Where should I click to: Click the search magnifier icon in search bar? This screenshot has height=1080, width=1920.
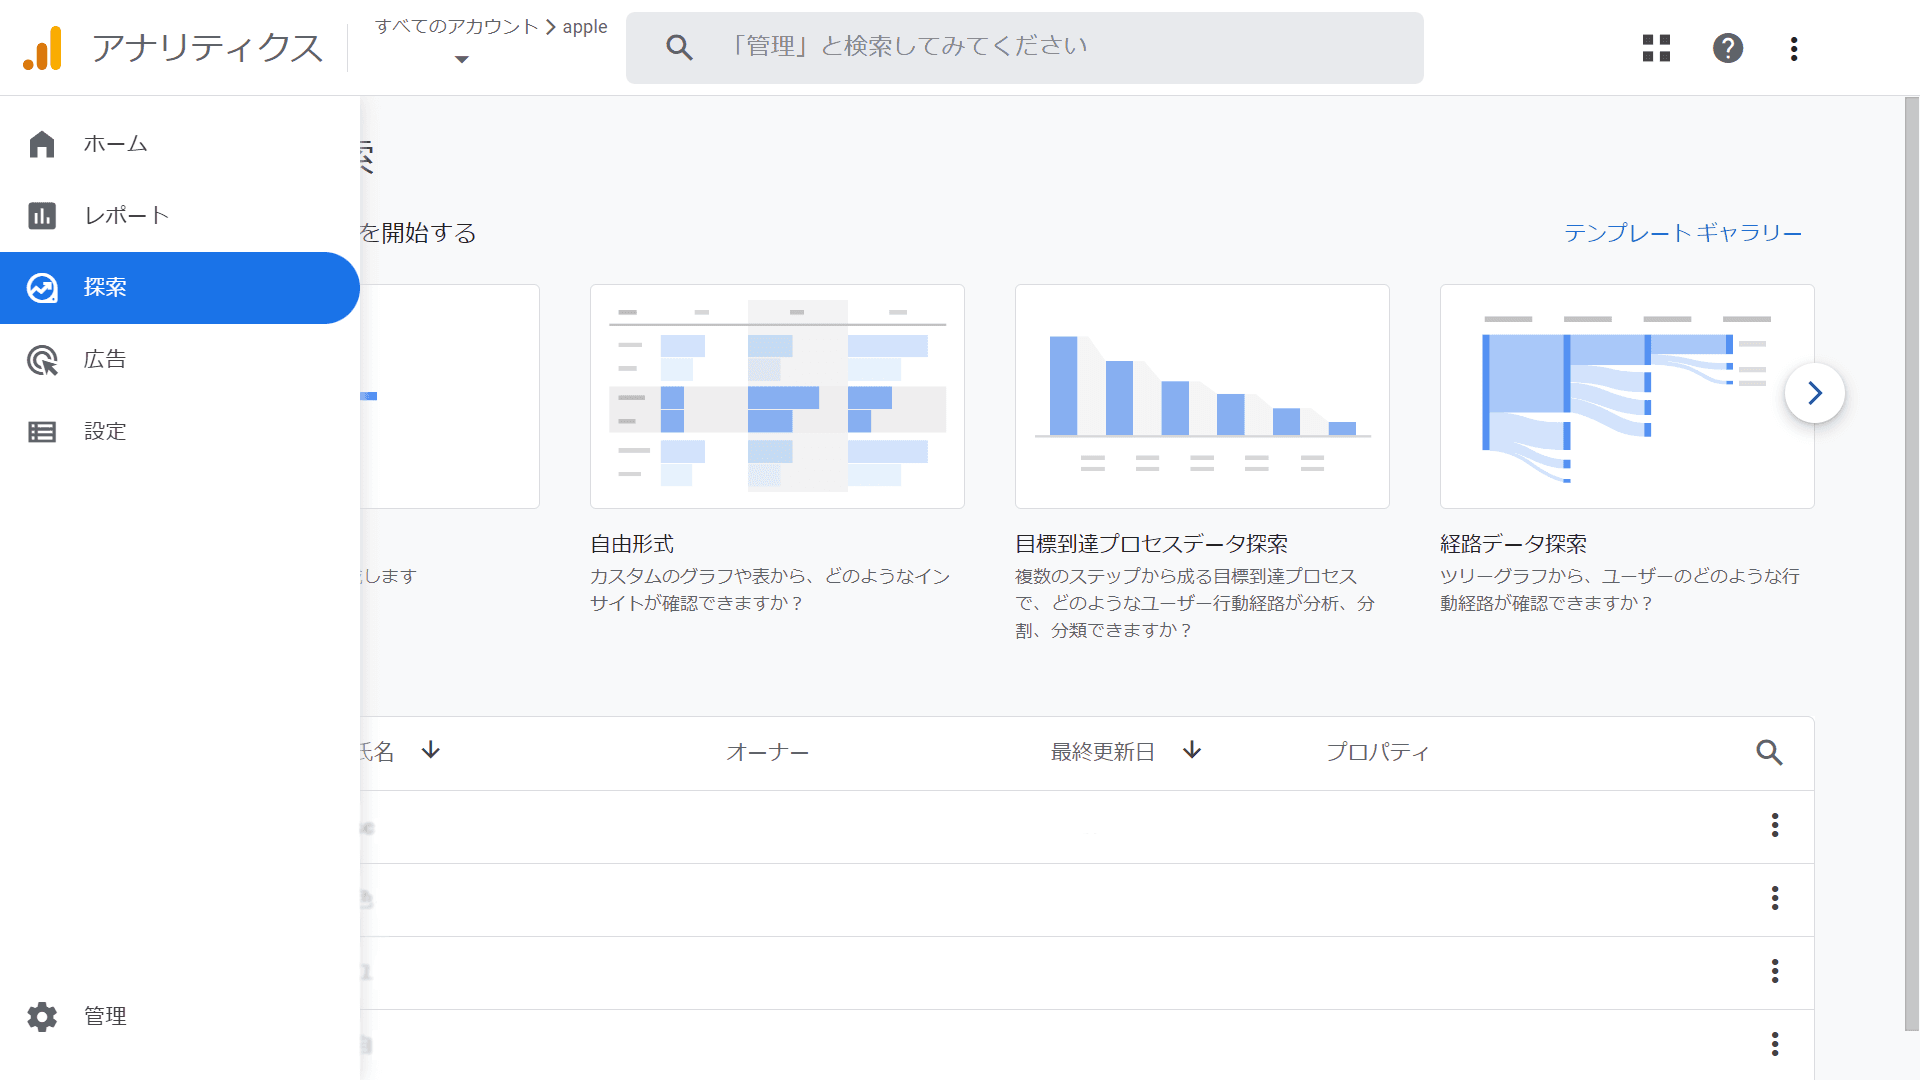pyautogui.click(x=679, y=47)
